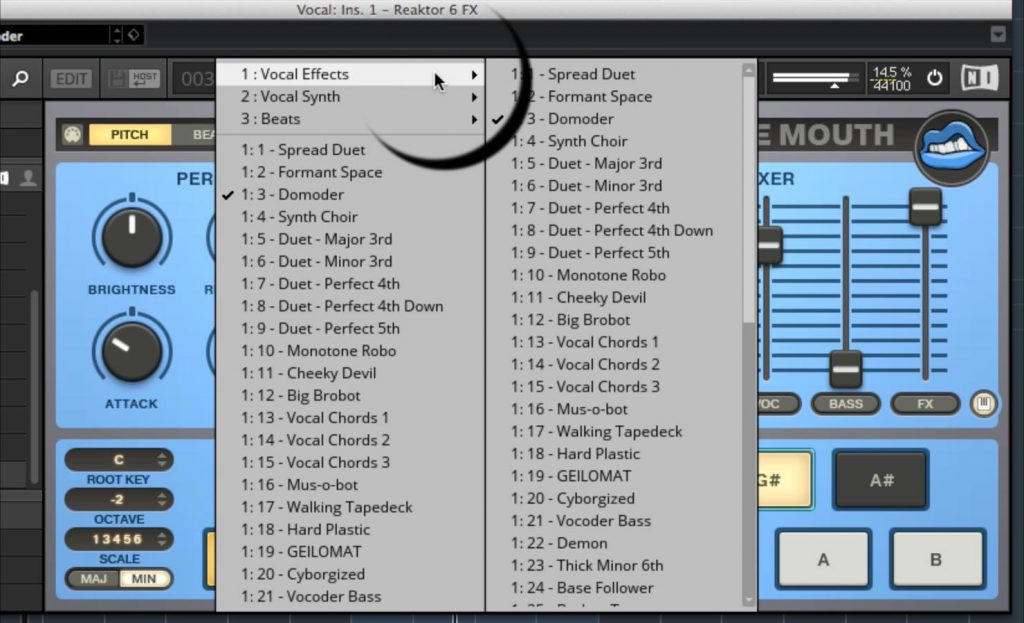Click the save-to-host disk icon
Viewport: 1024px width, 623px height.
pyautogui.click(x=131, y=79)
